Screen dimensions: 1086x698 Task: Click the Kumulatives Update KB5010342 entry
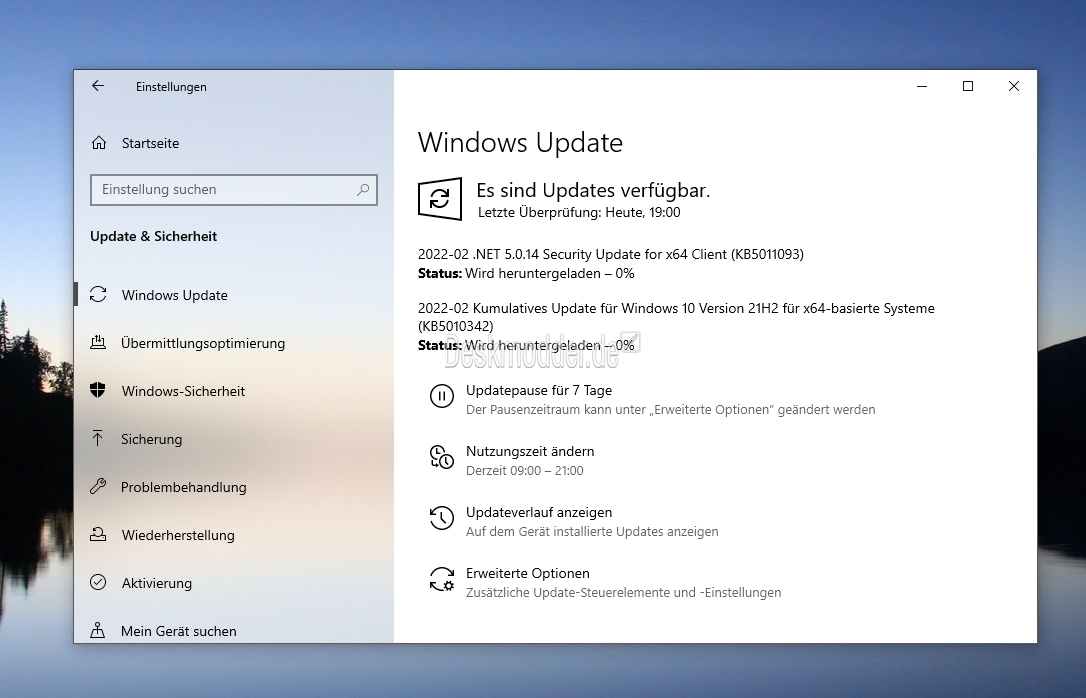click(676, 316)
